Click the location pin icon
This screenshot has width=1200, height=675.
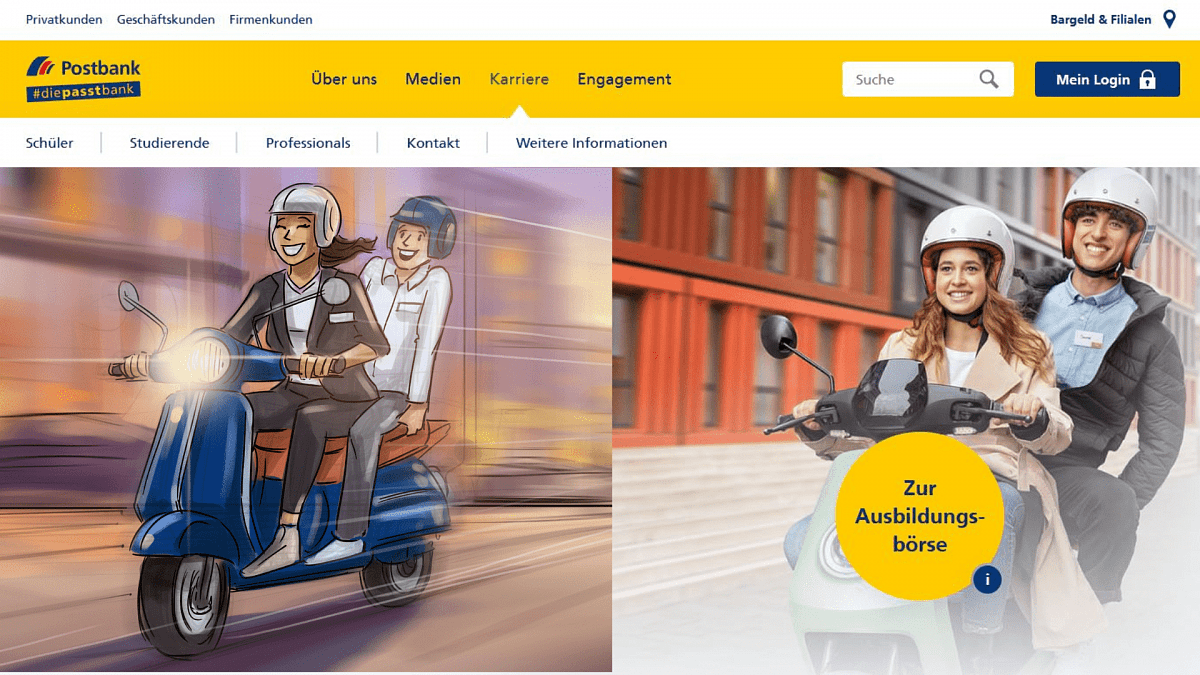(1169, 19)
